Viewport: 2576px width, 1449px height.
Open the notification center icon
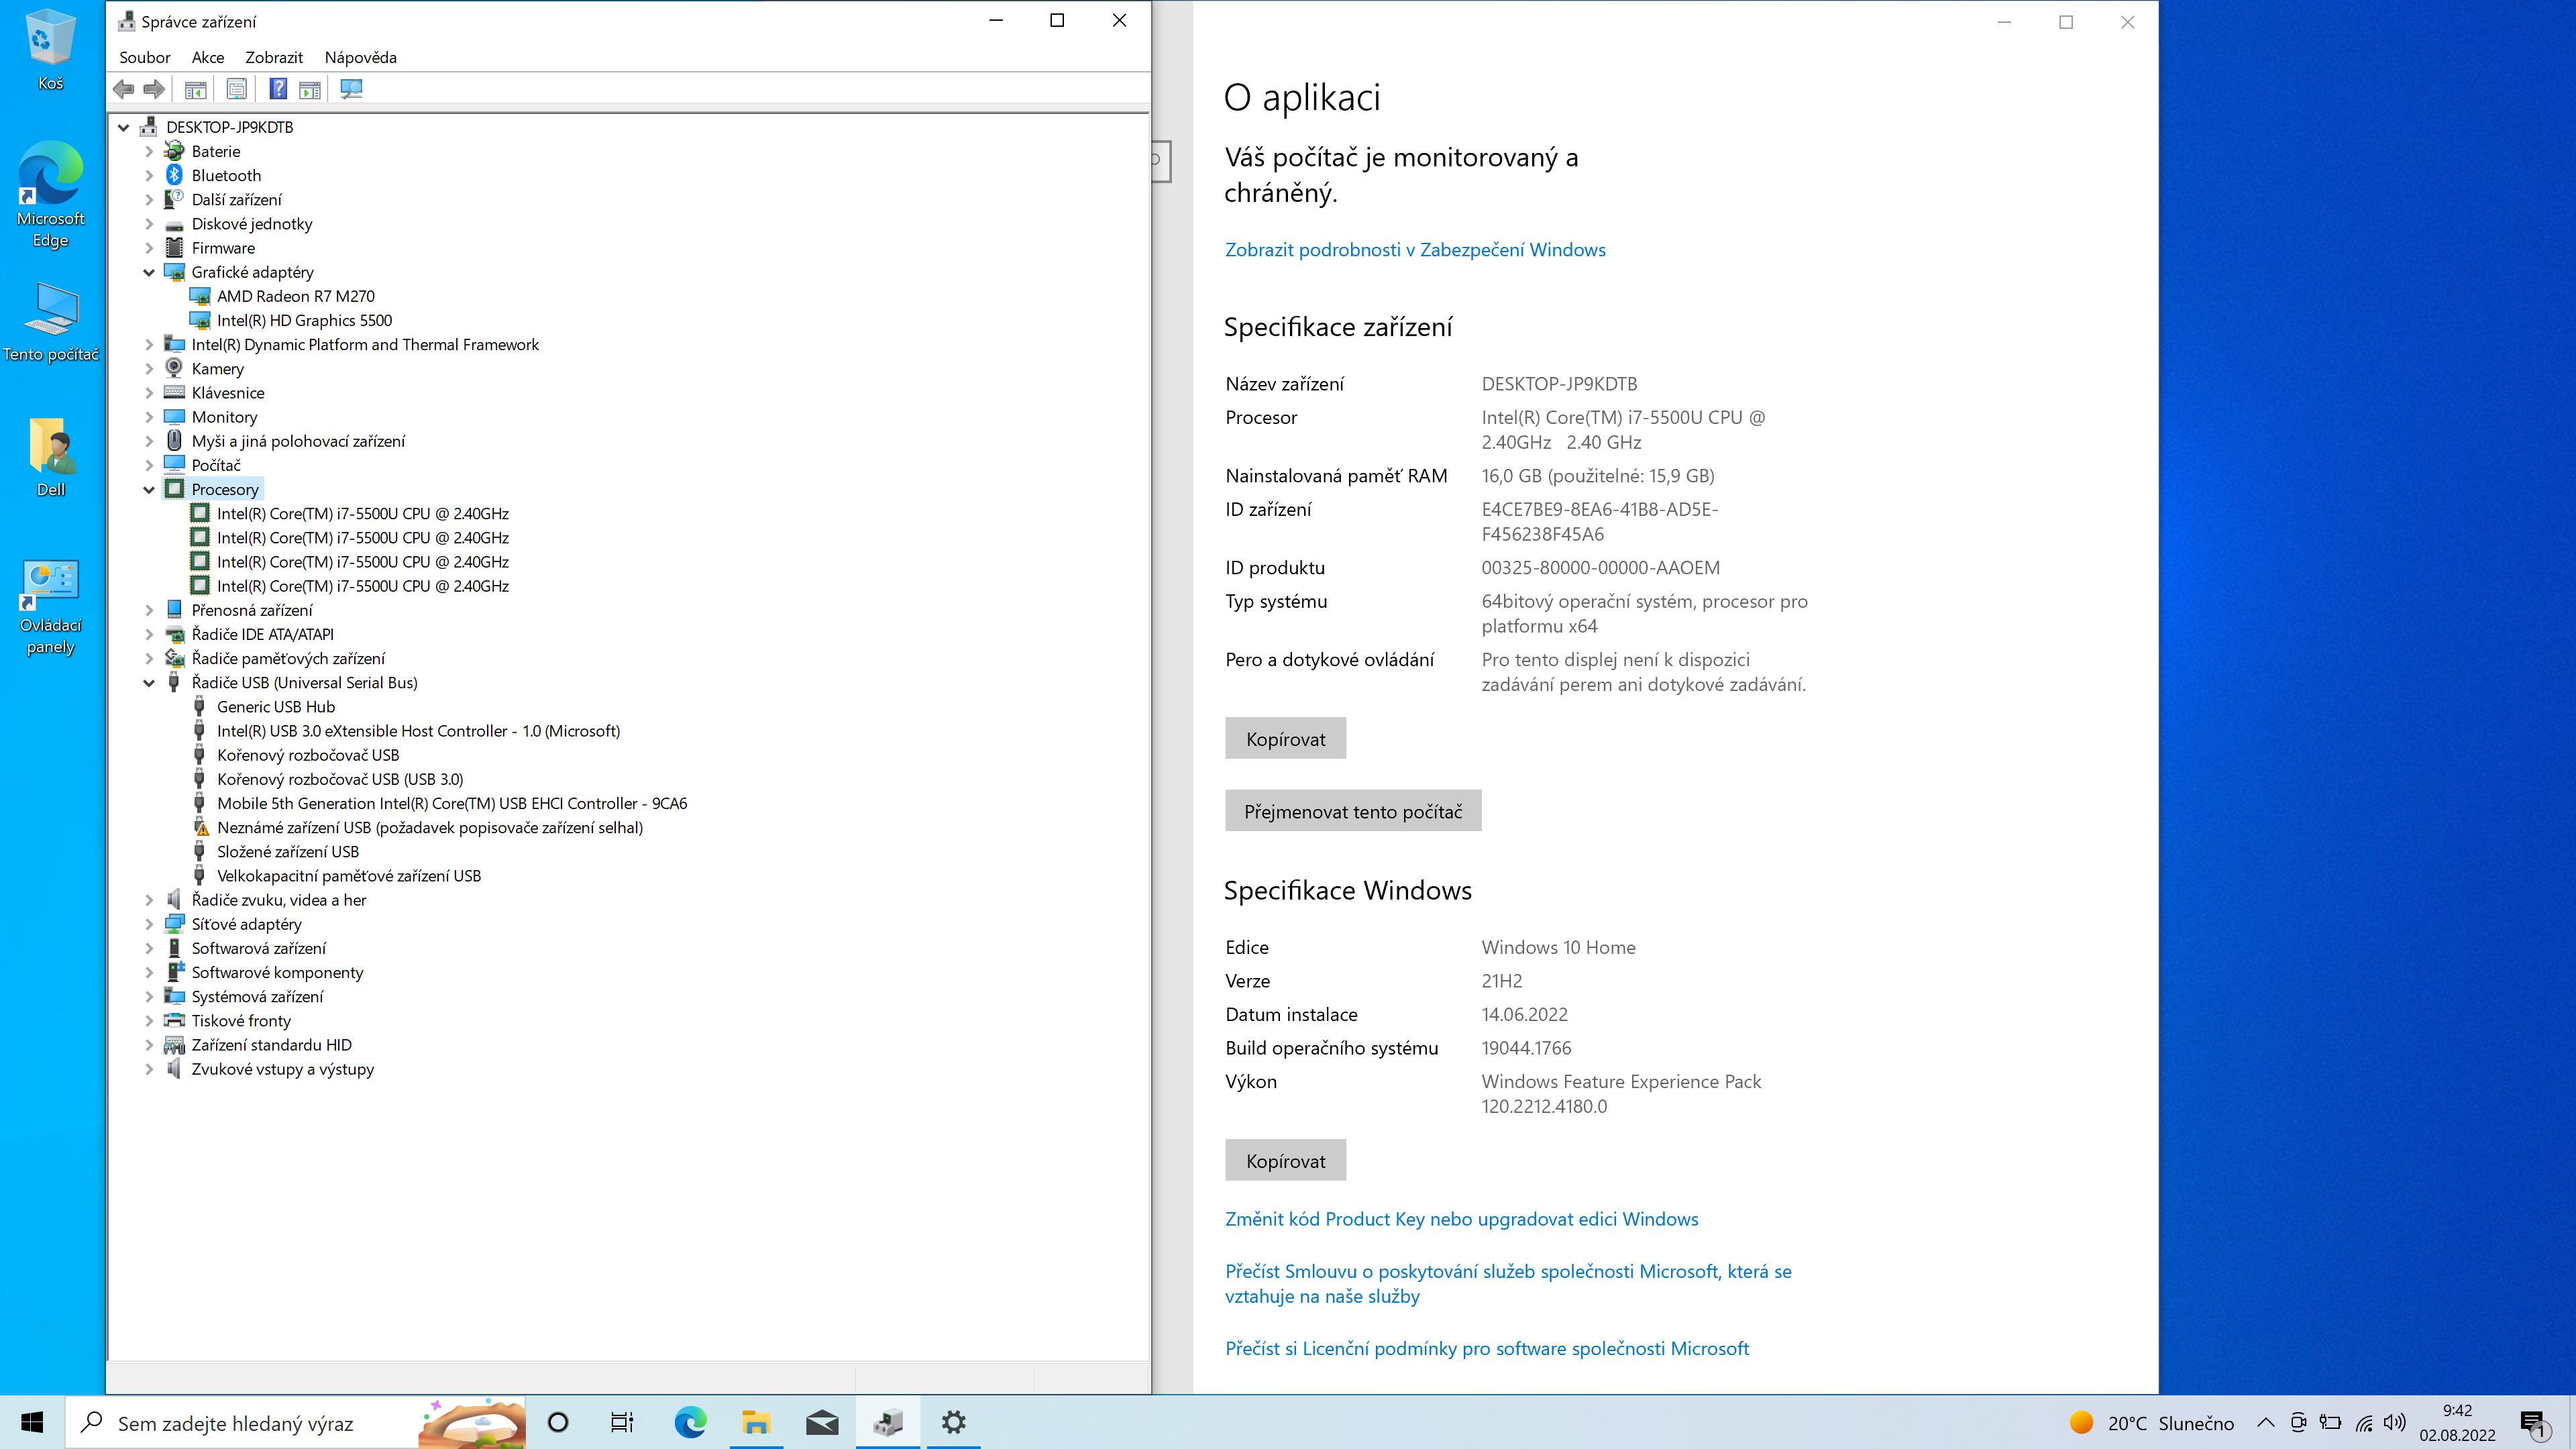2533,1423
